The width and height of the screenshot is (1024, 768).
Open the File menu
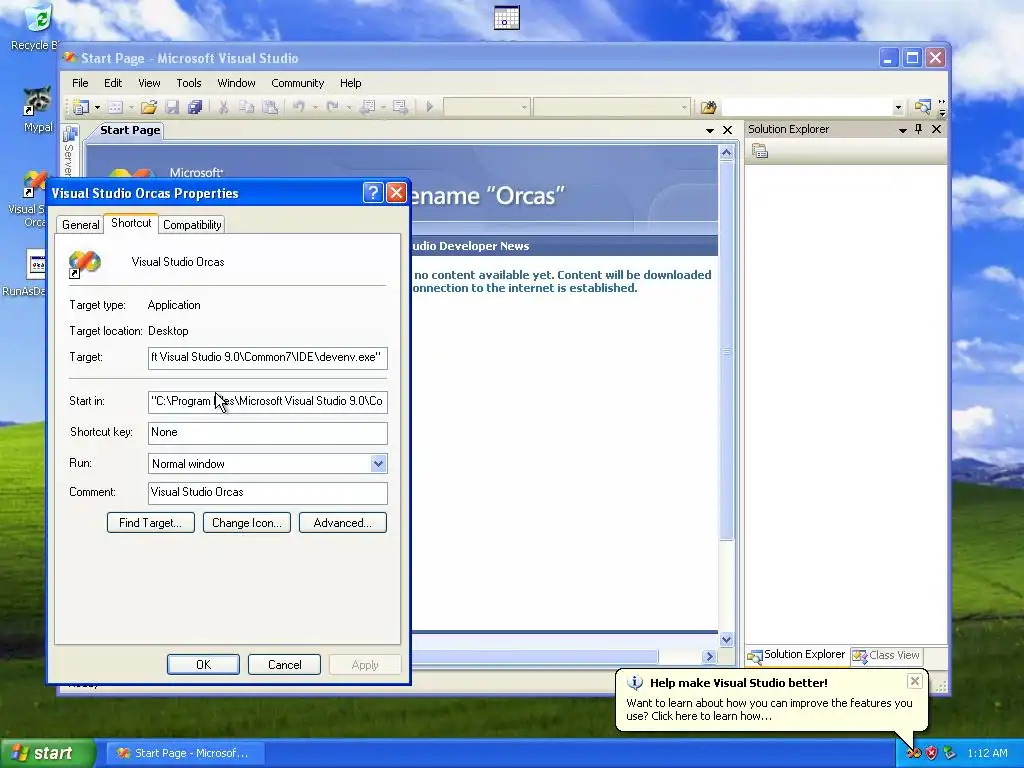click(x=80, y=83)
